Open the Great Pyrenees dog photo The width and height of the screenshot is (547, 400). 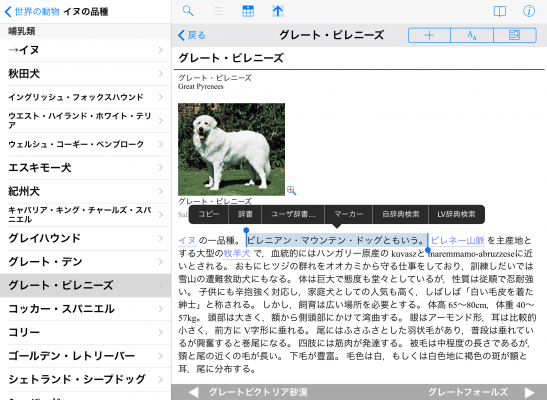231,149
